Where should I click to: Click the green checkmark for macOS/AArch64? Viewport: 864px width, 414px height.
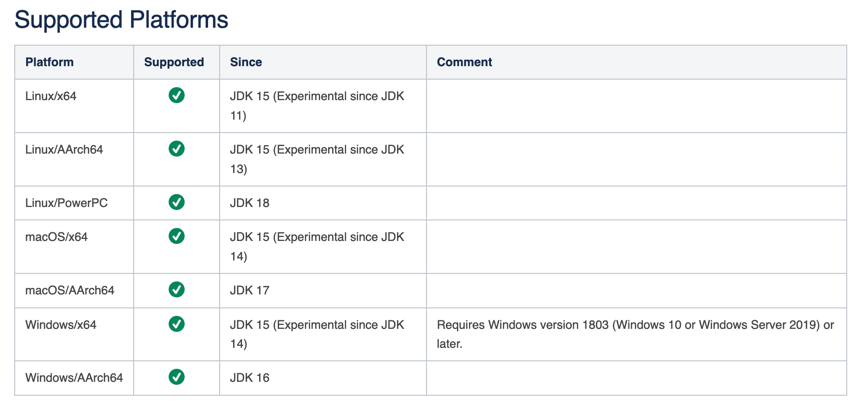(176, 289)
